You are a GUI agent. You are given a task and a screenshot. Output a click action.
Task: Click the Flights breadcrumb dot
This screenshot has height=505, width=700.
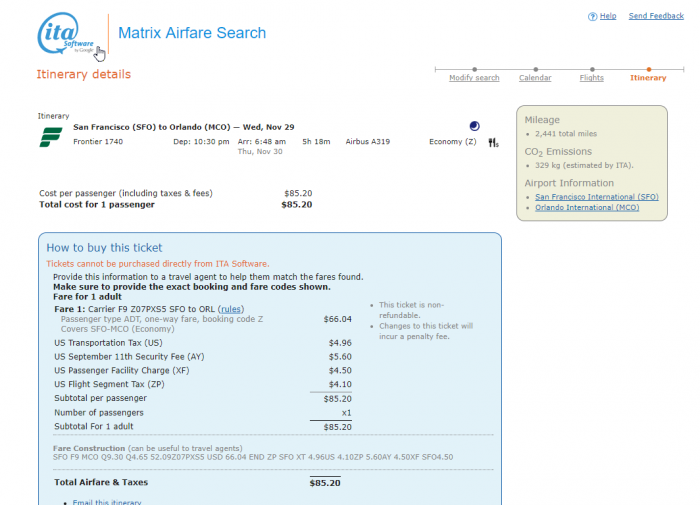[x=592, y=69]
